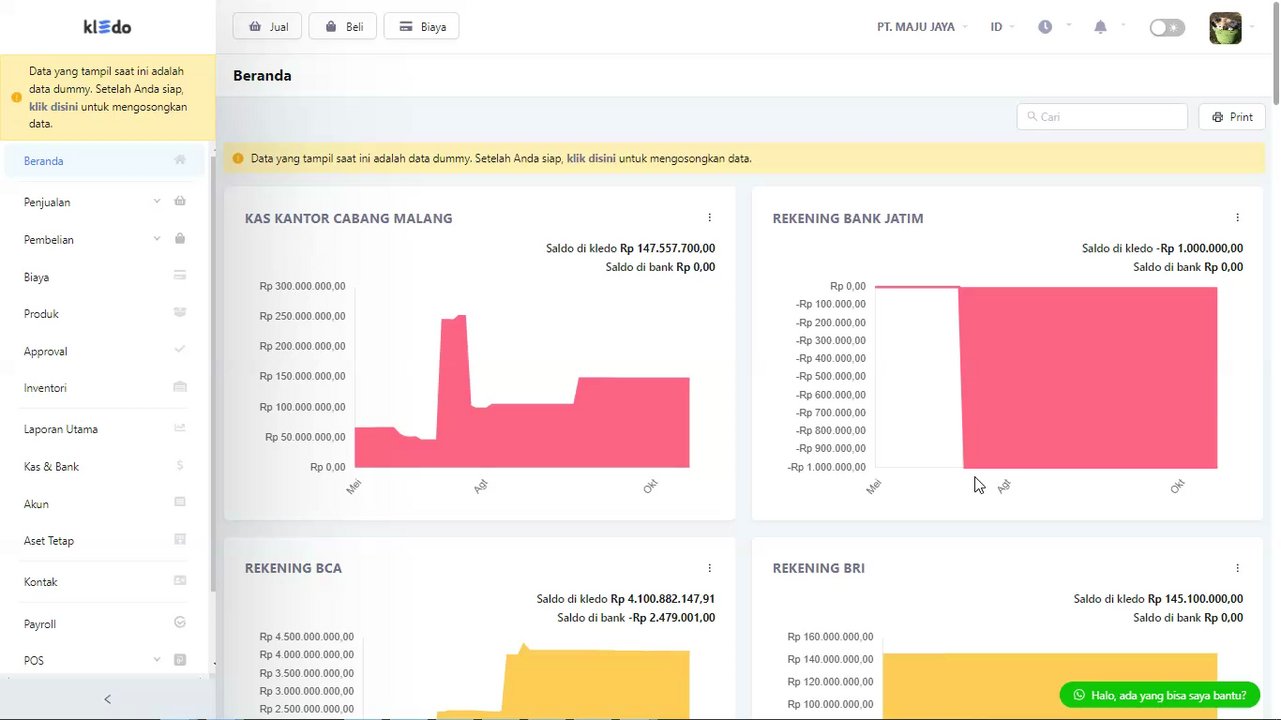Click the Payroll circle icon
Screen dimensions: 1281x720
click(180, 623)
